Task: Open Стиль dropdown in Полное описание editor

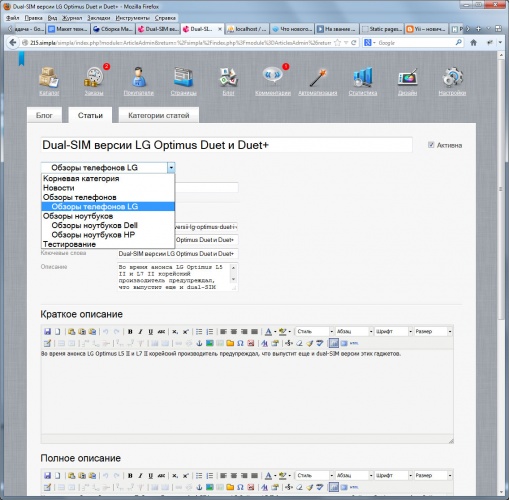Action: tap(315, 476)
